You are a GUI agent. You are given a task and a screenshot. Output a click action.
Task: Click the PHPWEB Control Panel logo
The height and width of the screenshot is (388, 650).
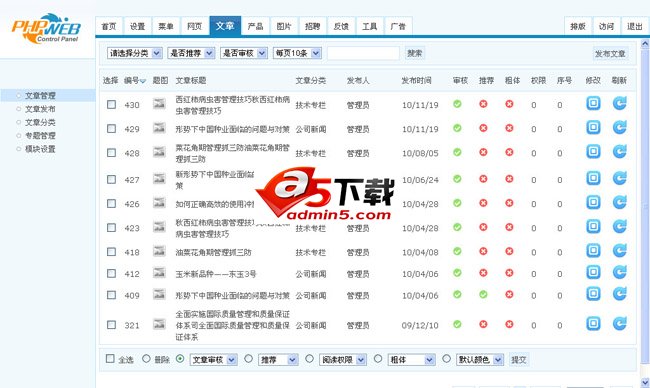click(x=46, y=28)
